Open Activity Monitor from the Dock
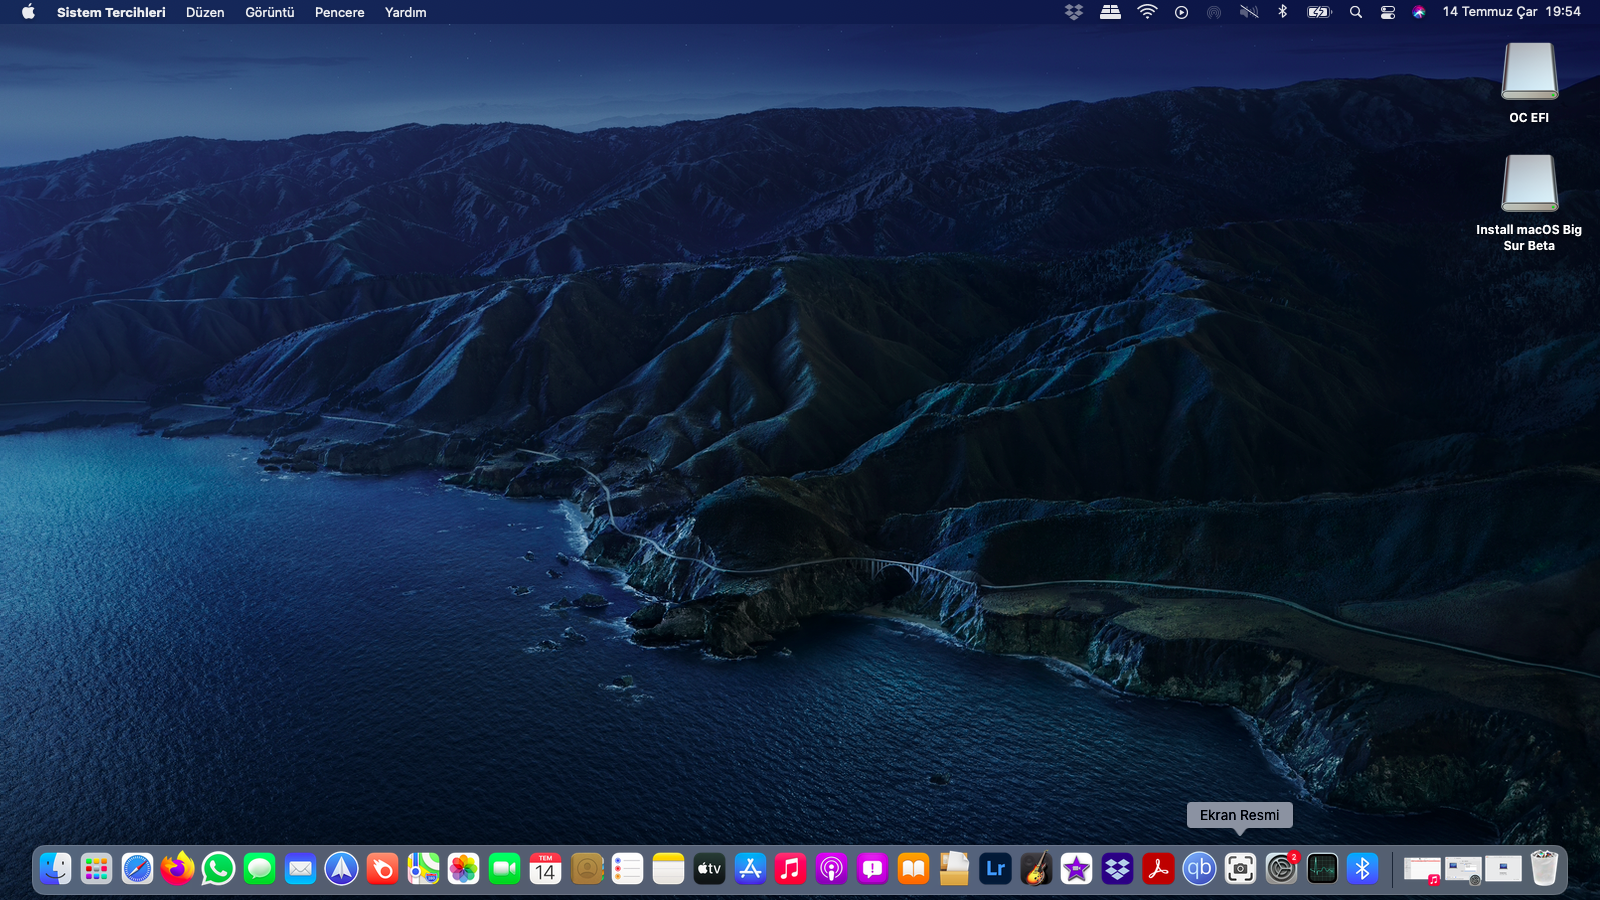Image resolution: width=1600 pixels, height=900 pixels. (x=1322, y=868)
